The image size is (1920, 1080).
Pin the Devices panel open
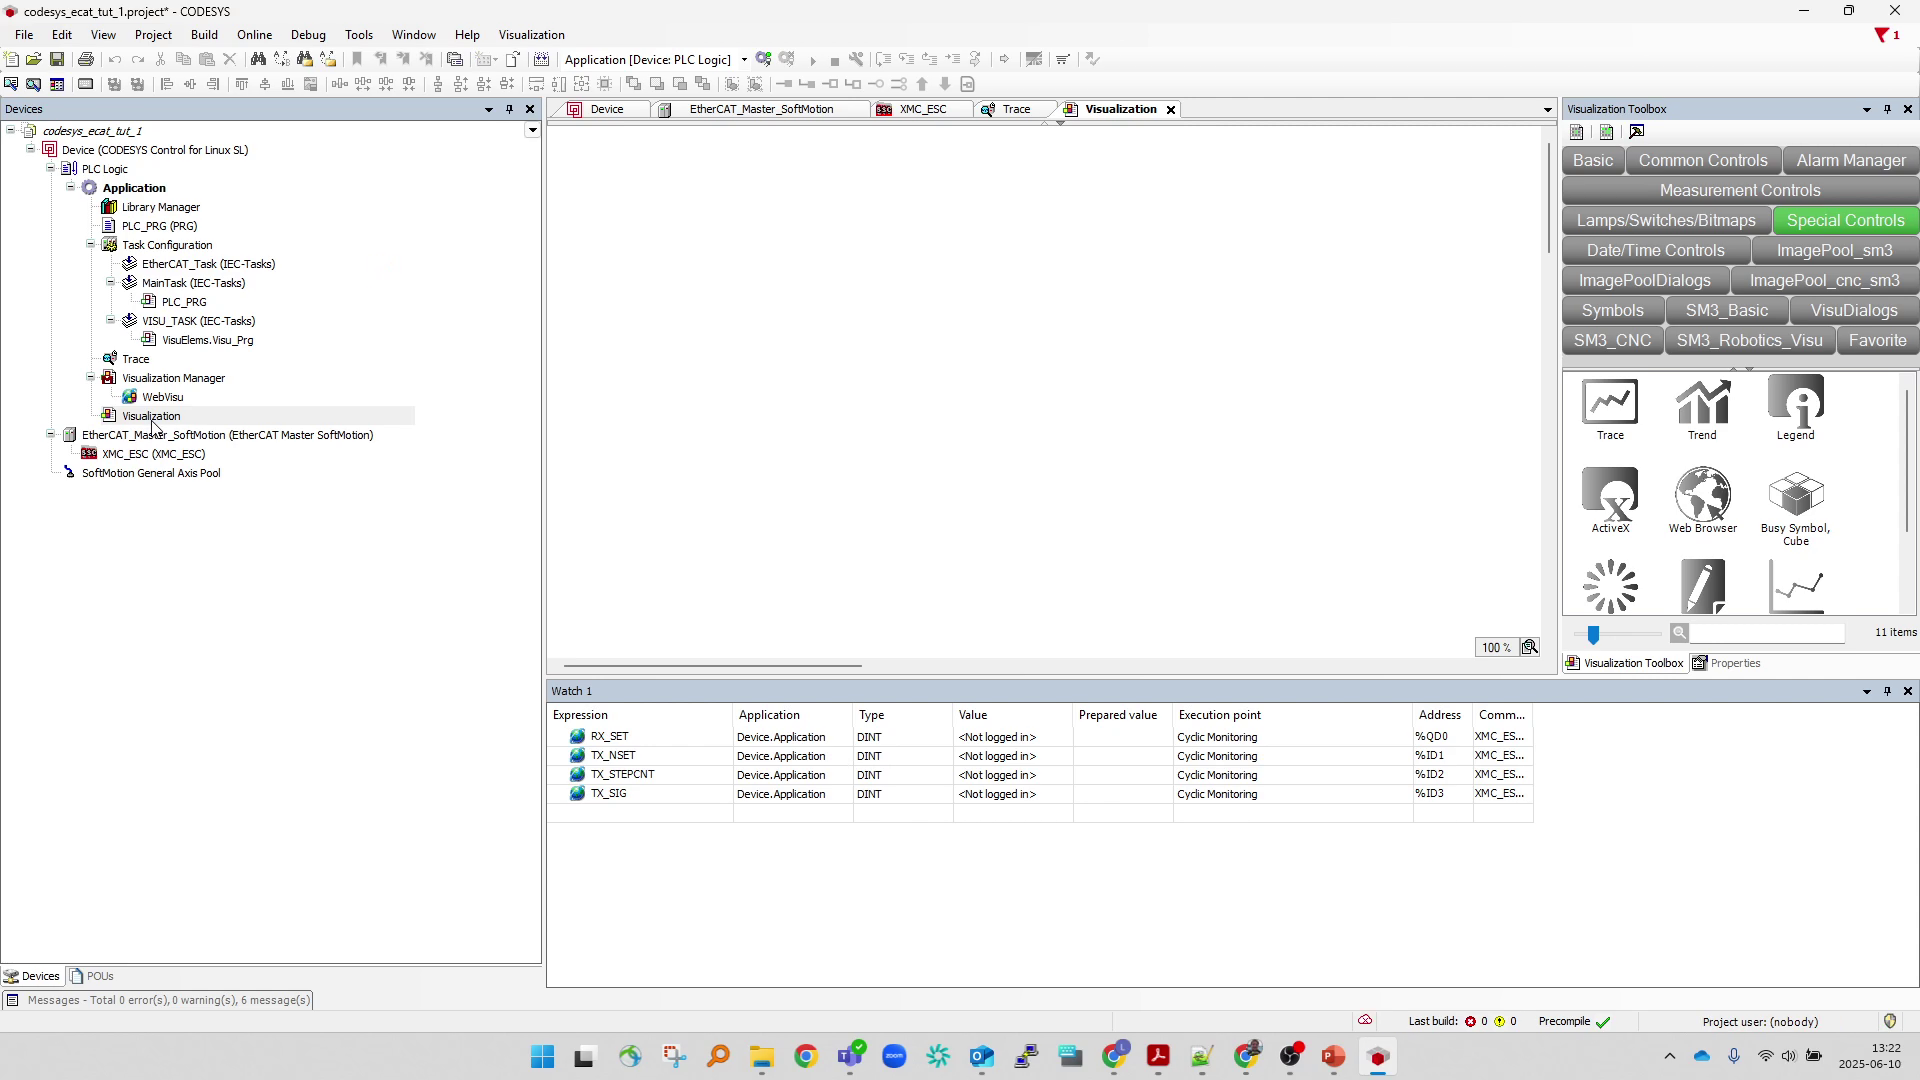pos(509,109)
